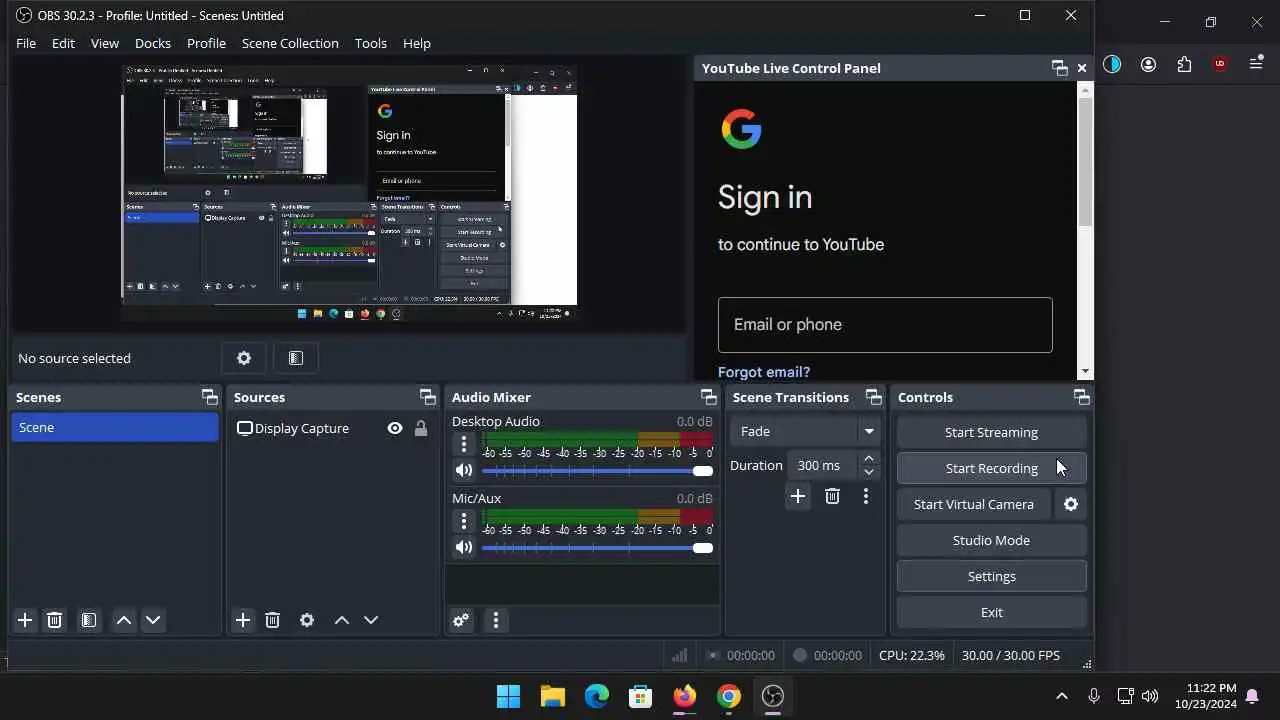Remove selected source trash icon
1280x720 pixels.
273,620
